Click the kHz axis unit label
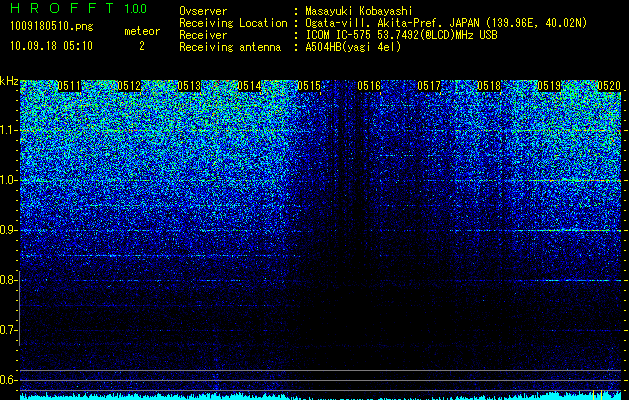 9,81
